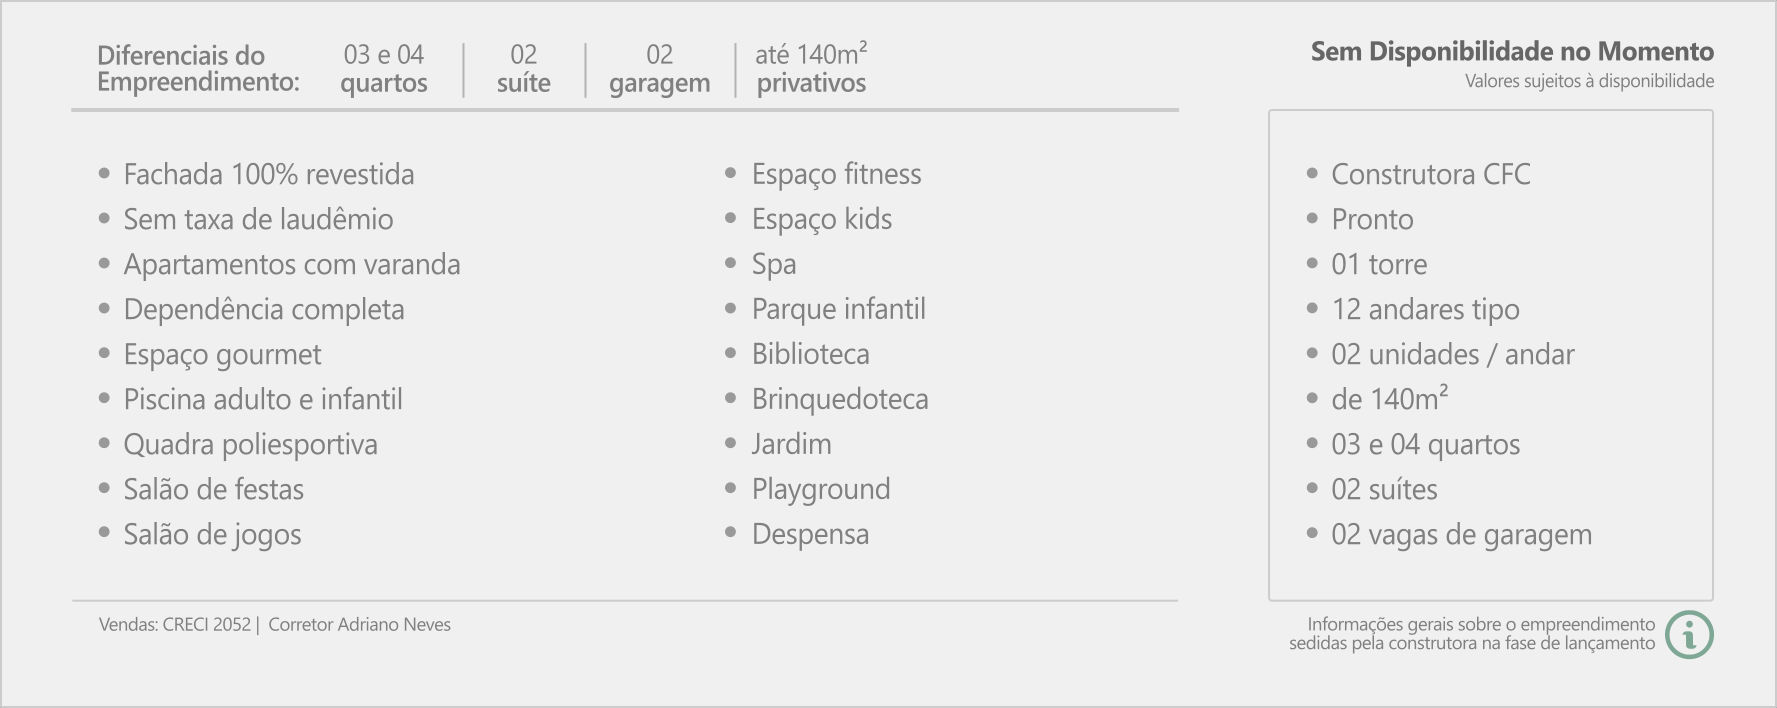Click 'Quadra poliesportiva' list item
This screenshot has width=1777, height=708.
[x=251, y=444]
